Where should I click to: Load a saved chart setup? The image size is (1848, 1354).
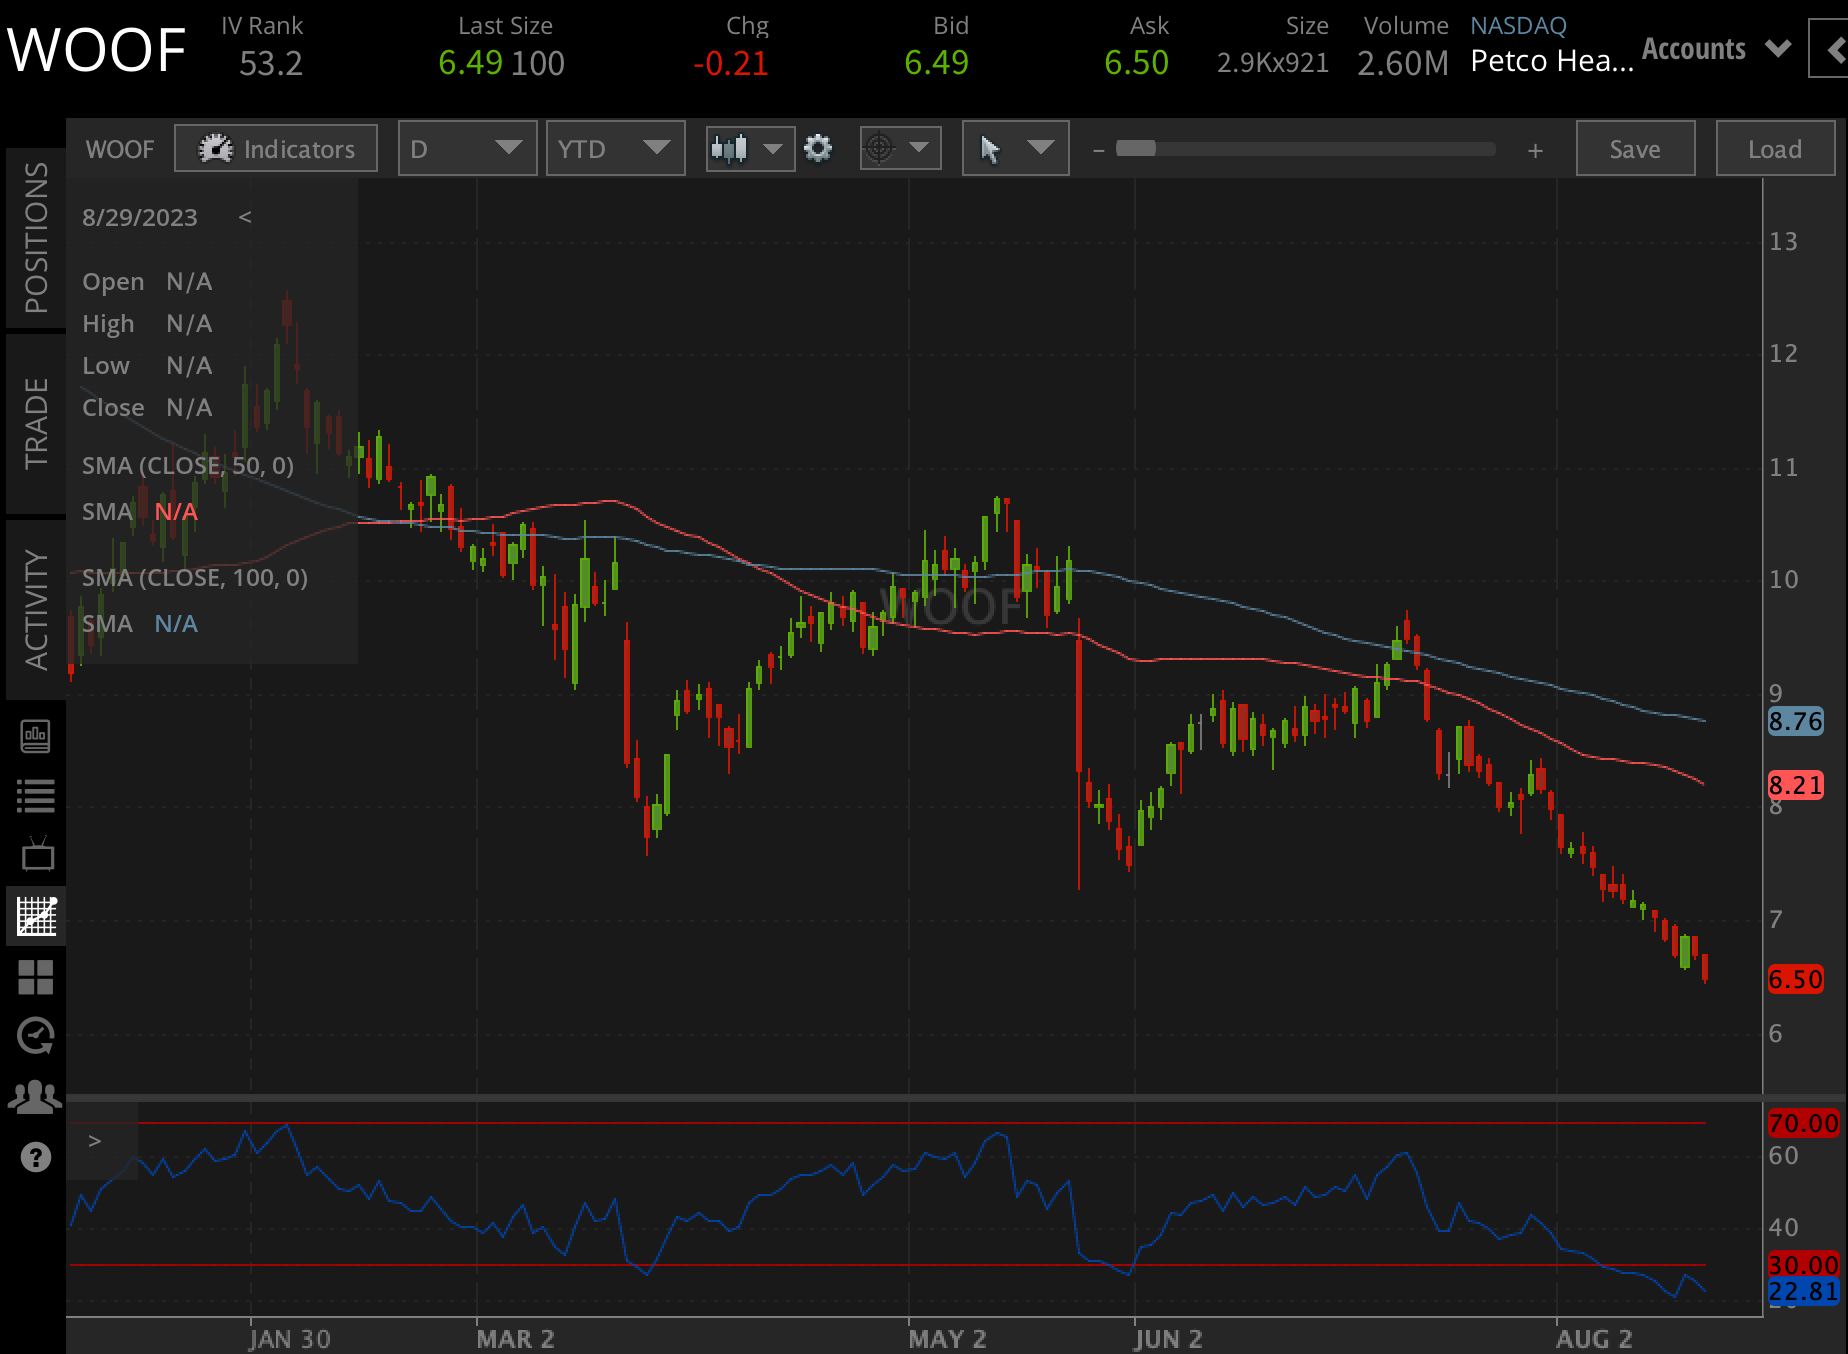1775,149
